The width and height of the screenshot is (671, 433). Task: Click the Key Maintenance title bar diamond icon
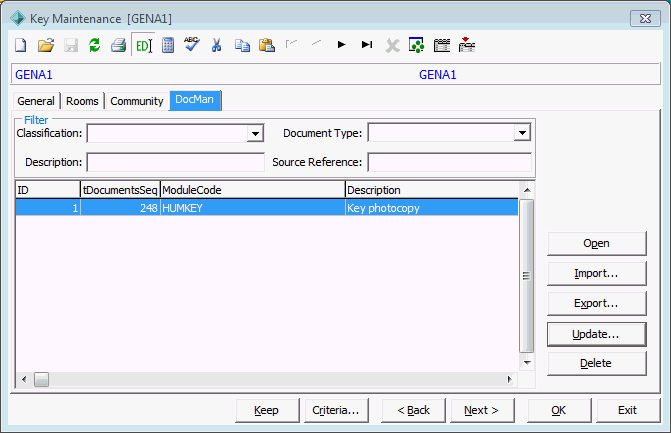18,18
